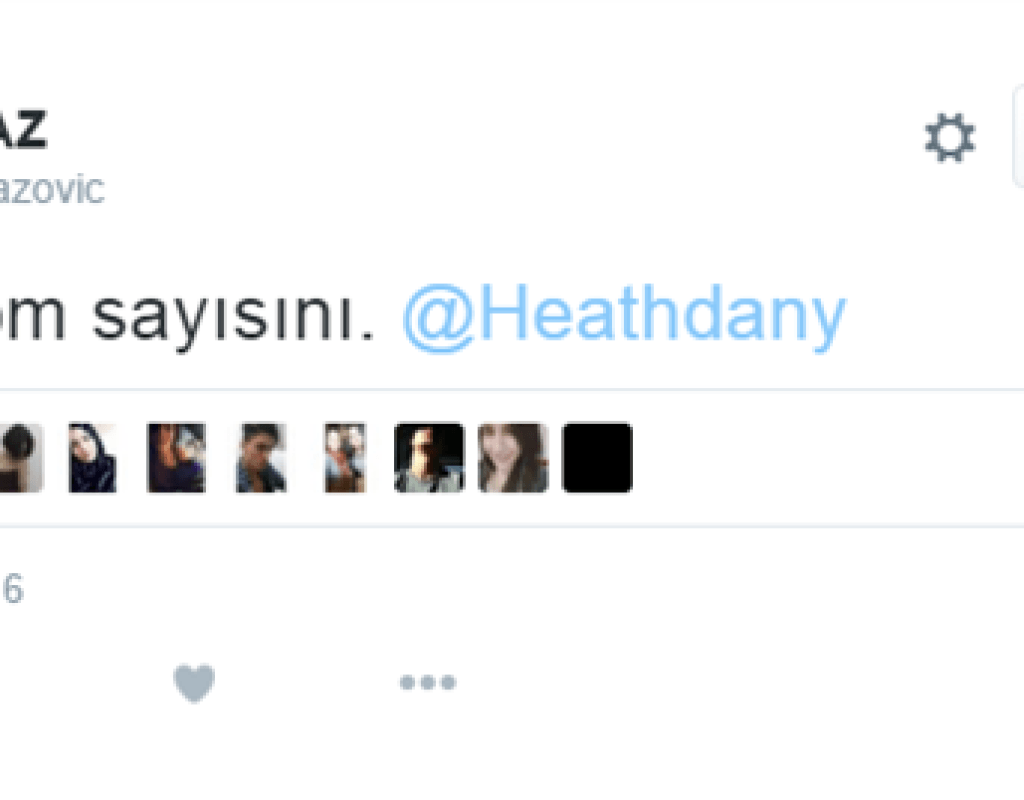Viewport: 1024px width, 800px height.
Task: Open the three-dots more options menu
Action: tap(428, 682)
